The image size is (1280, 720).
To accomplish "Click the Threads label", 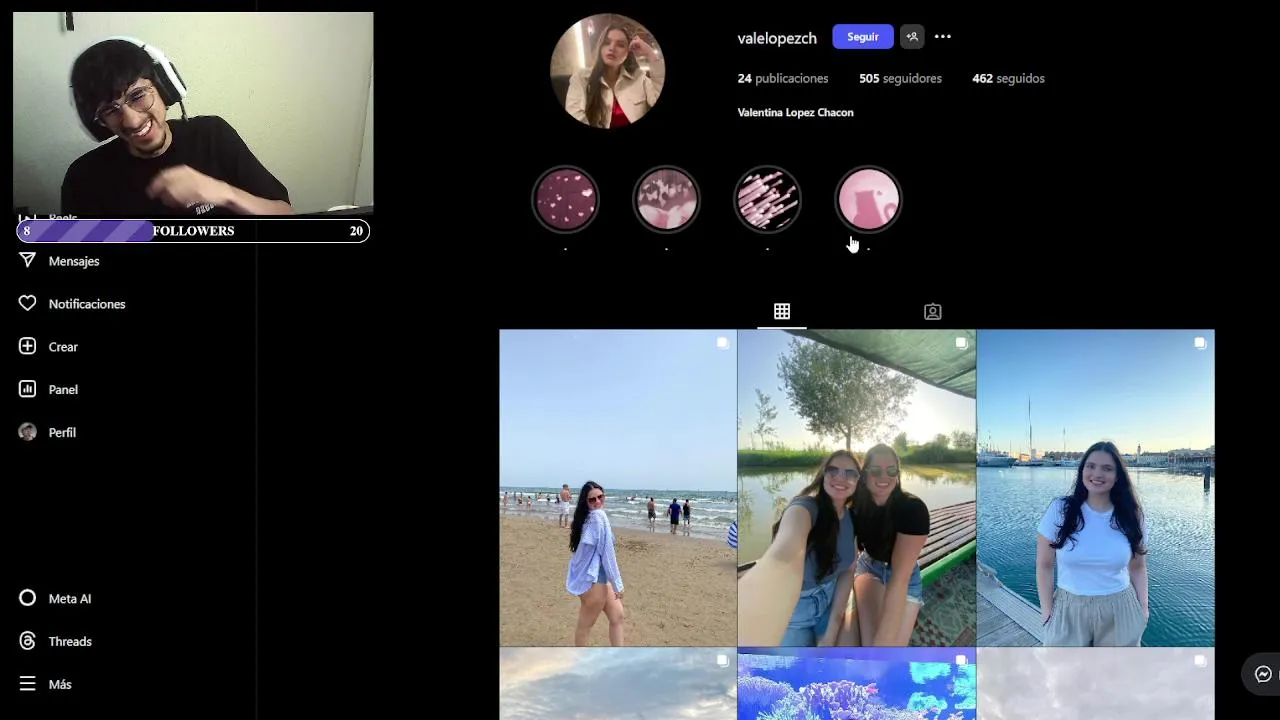I will click(x=70, y=642).
